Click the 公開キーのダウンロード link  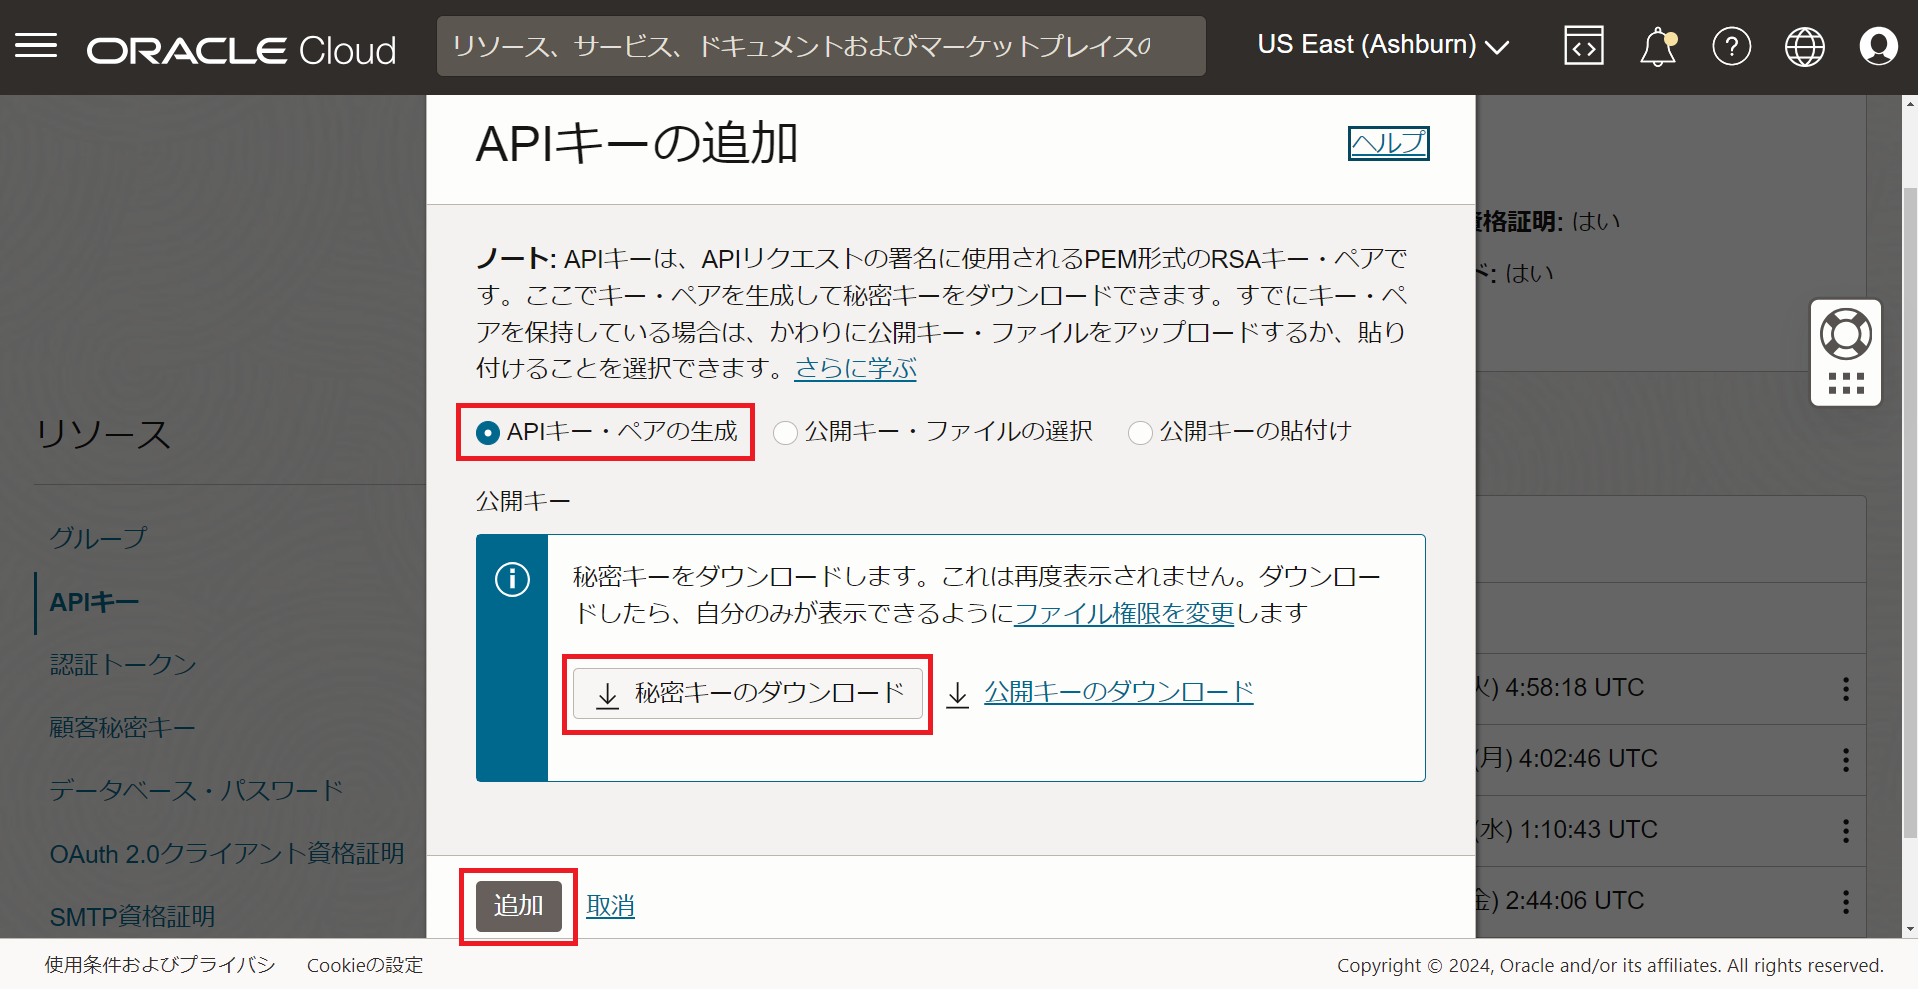click(1118, 692)
